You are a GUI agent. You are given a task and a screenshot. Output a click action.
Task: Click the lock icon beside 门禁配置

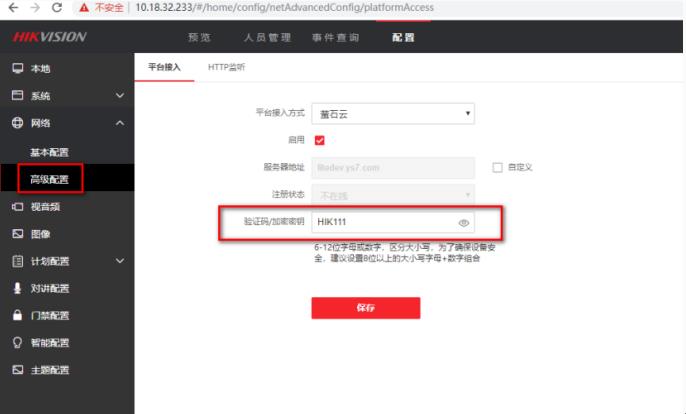(18, 315)
